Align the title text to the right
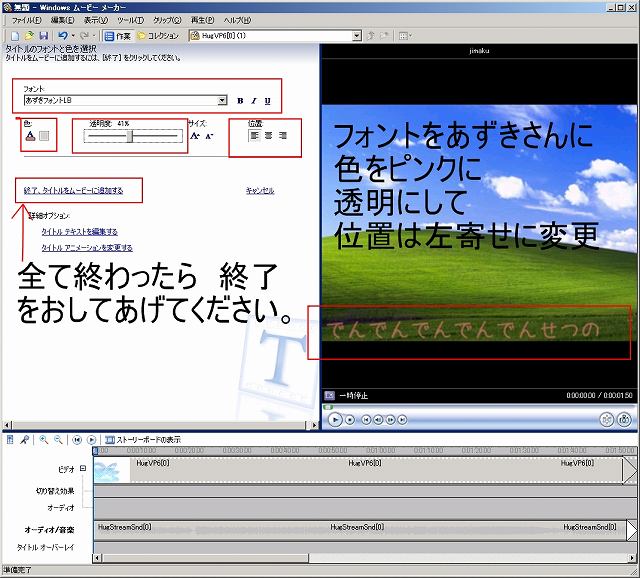Screen dimensions: 640x578 click(x=282, y=136)
